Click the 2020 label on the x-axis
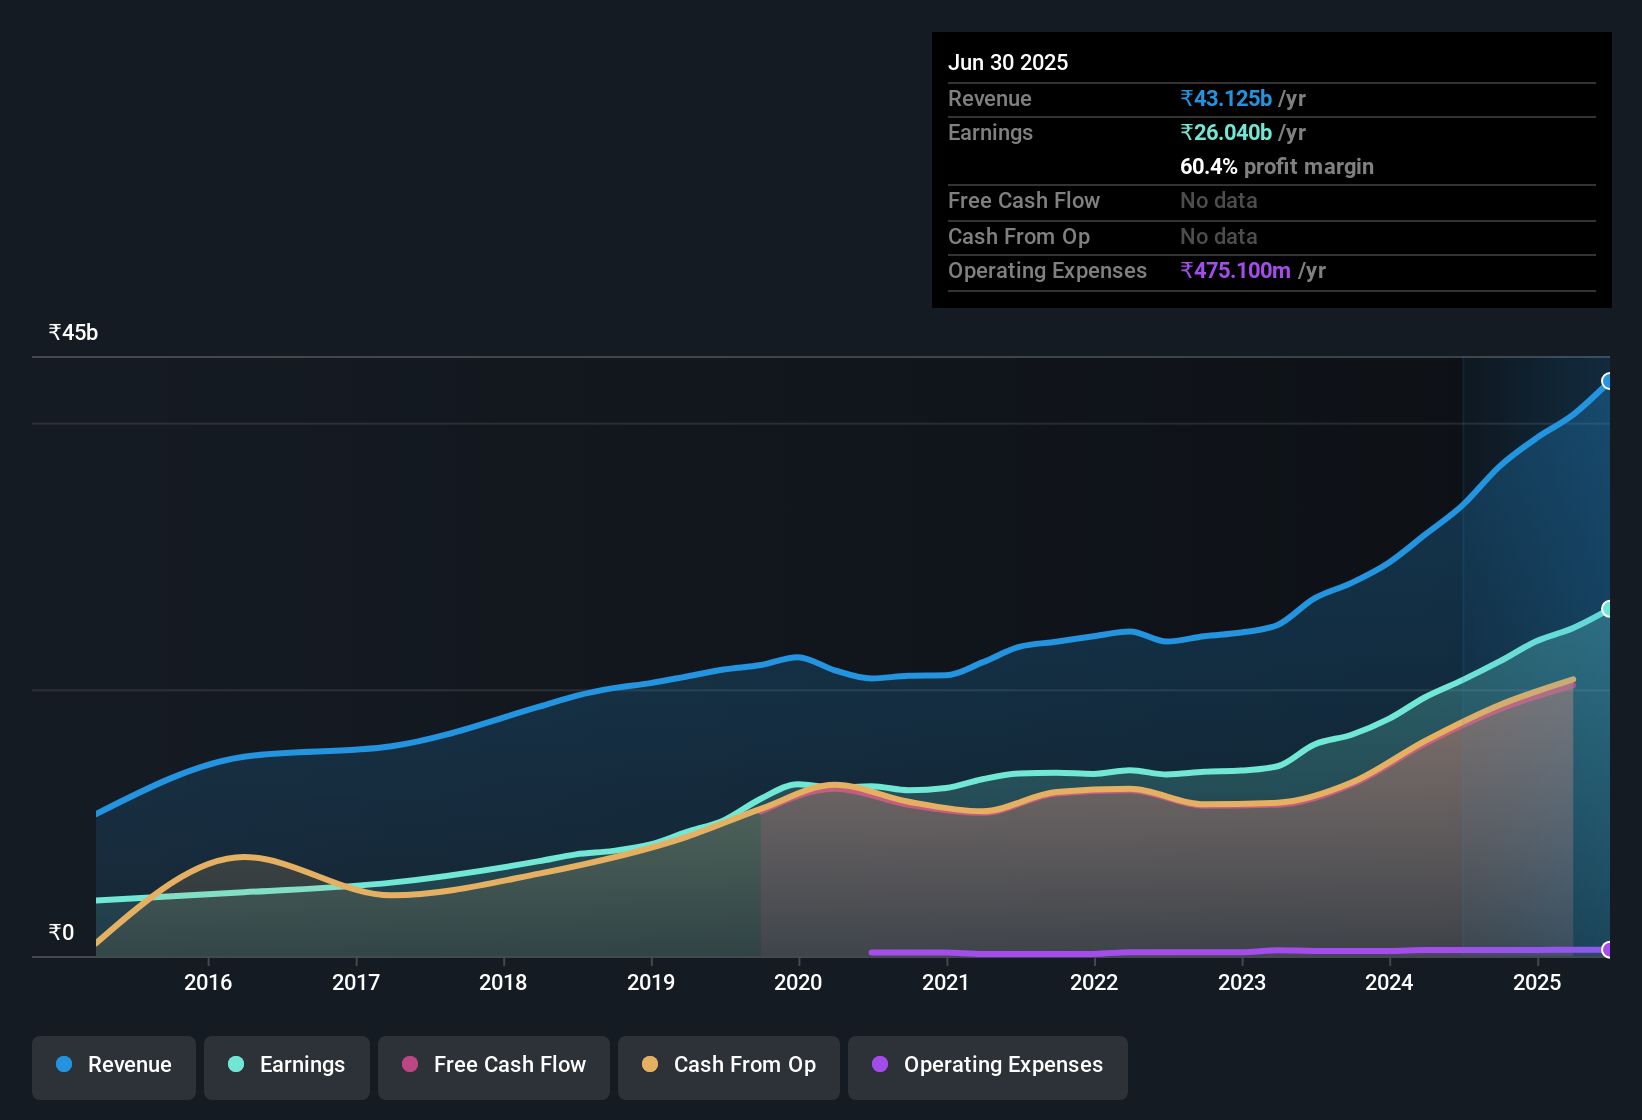The height and width of the screenshot is (1120, 1642). [x=797, y=983]
